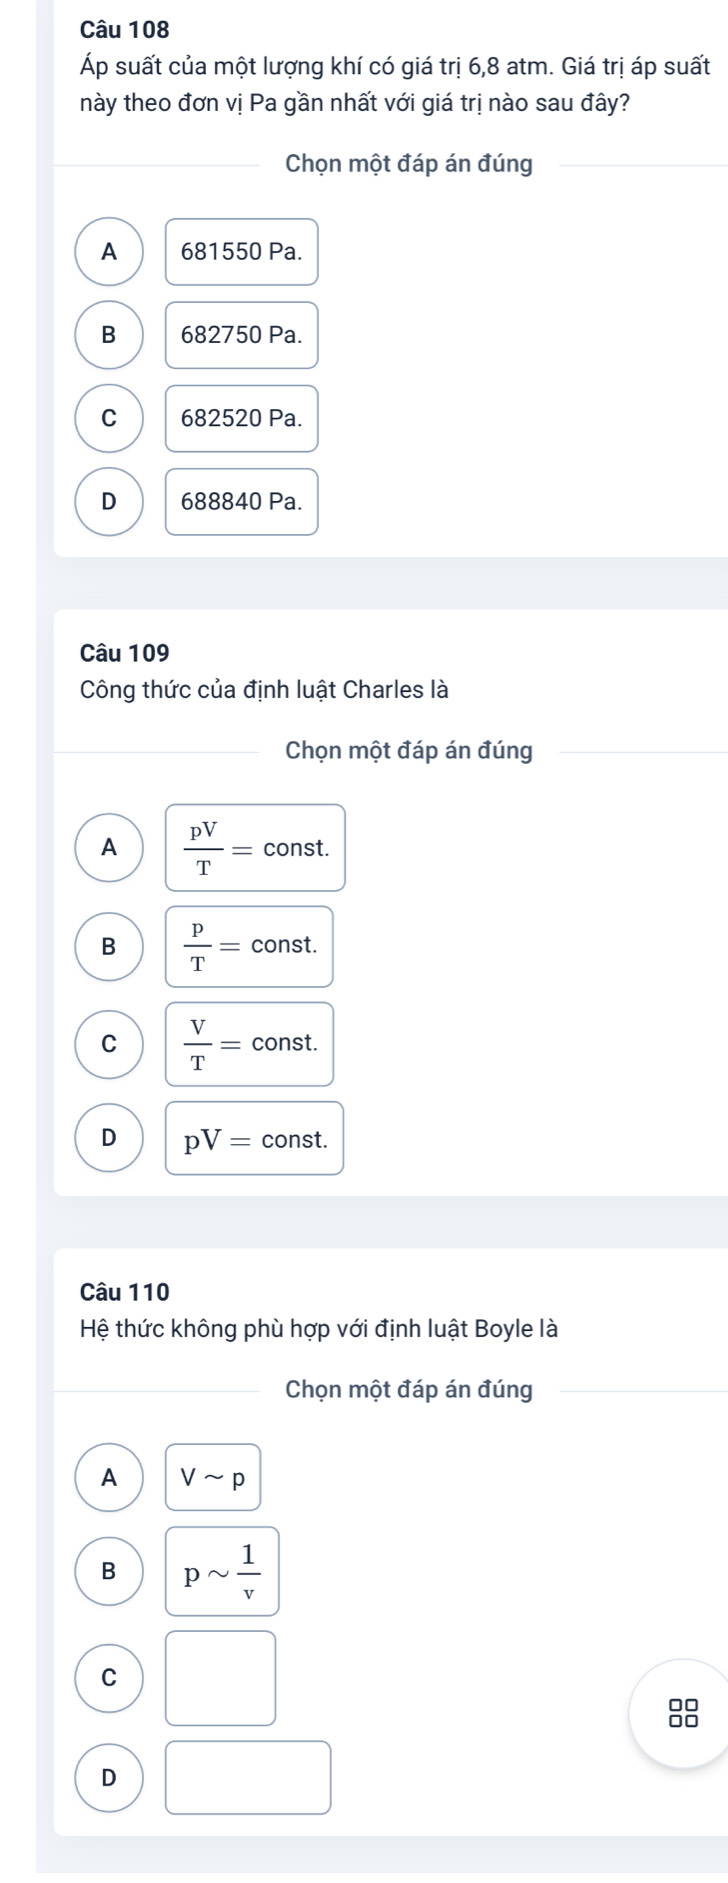Pick option D circle in Câu 108
Image resolution: width=728 pixels, height=1883 pixels.
coord(109,501)
